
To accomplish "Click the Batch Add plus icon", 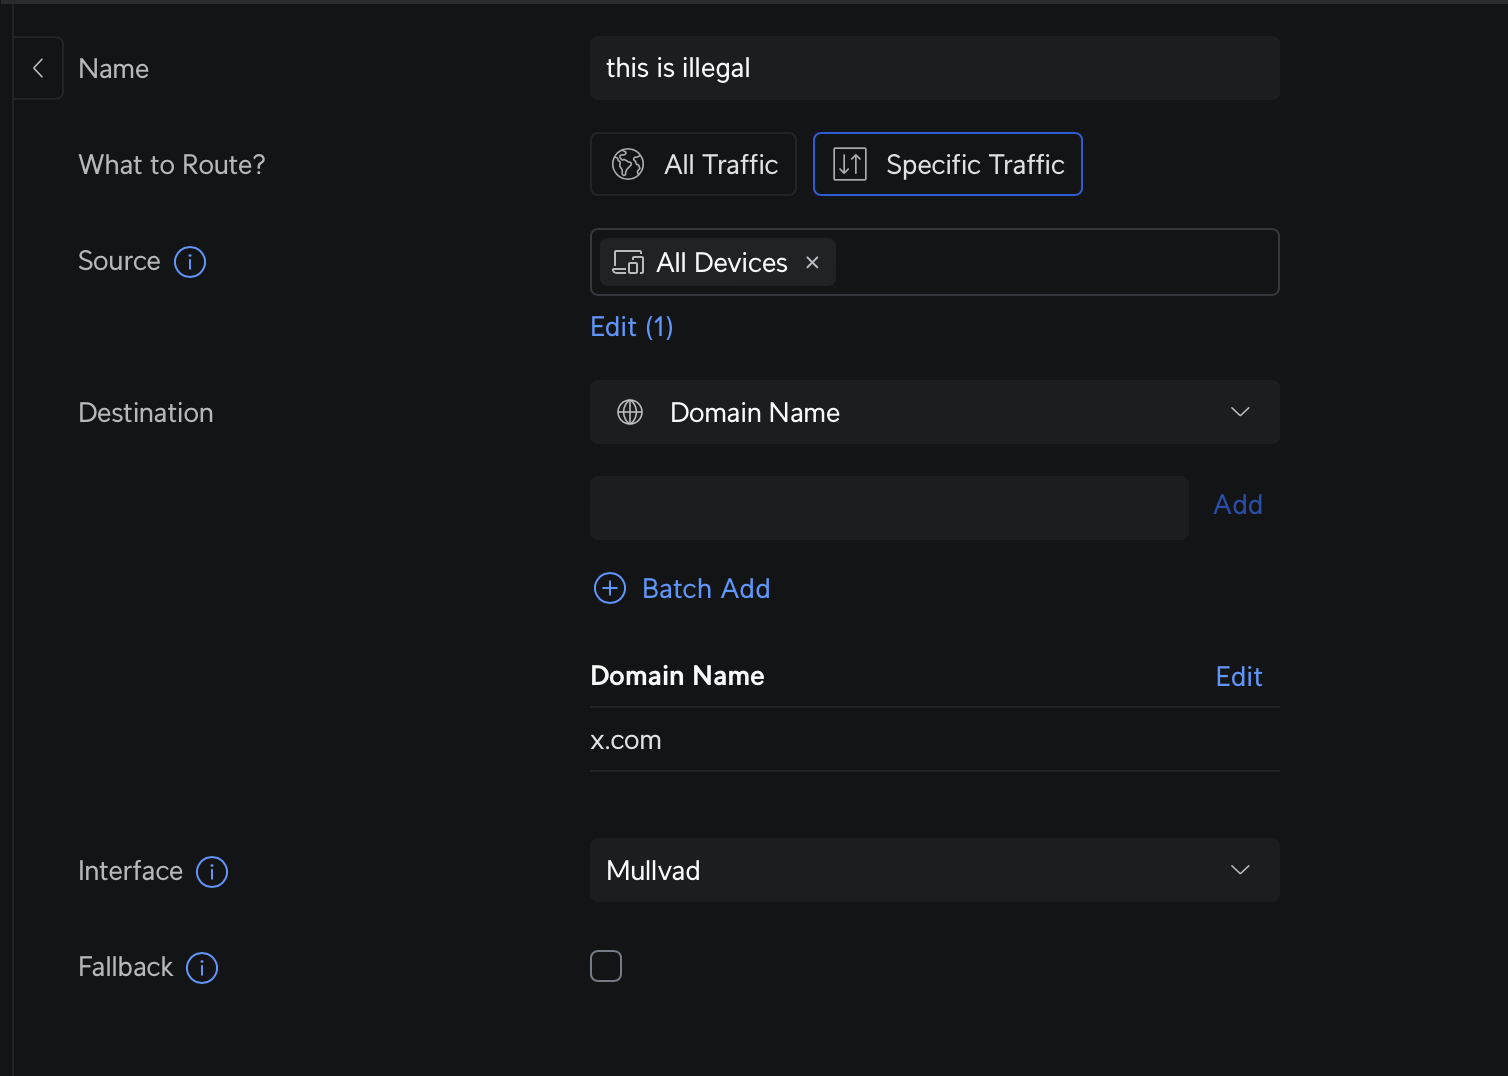I will (610, 588).
